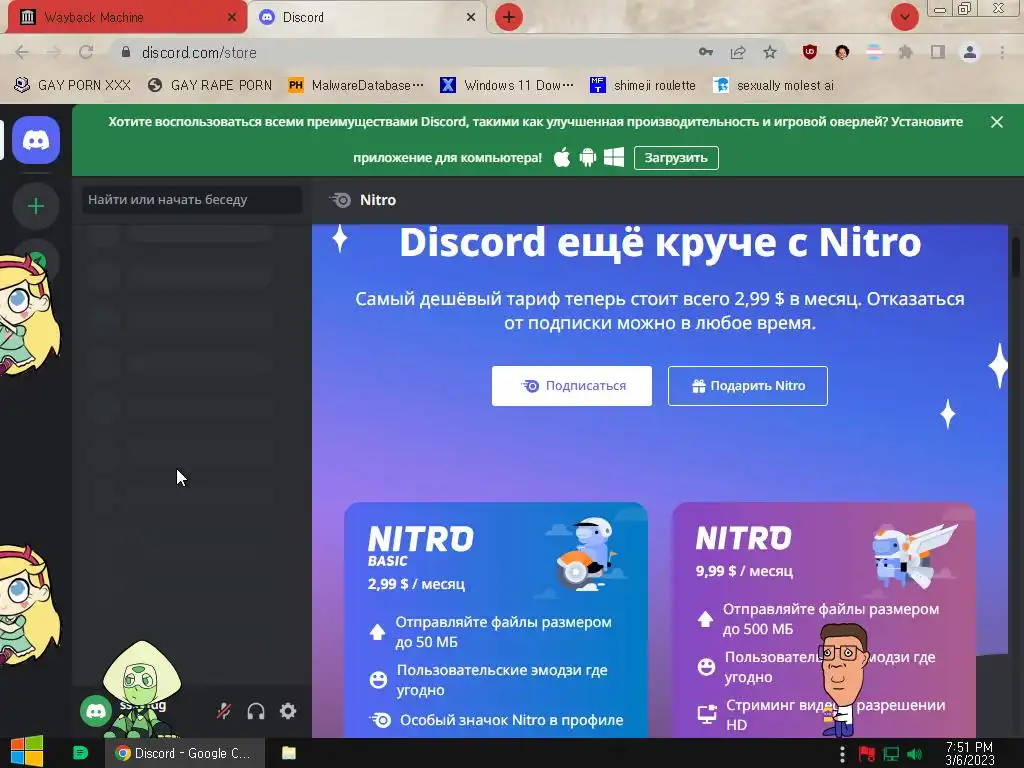Toggle the browser side panel
This screenshot has width=1024, height=768.
coord(938,52)
